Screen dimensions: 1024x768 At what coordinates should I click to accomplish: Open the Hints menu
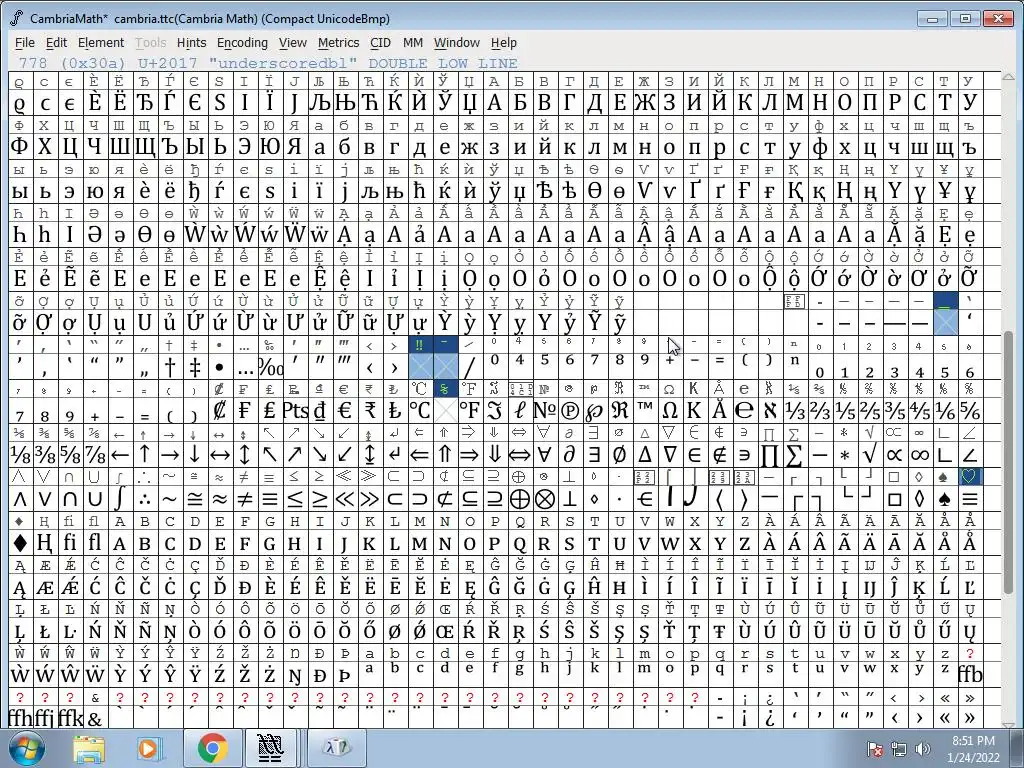pos(191,42)
